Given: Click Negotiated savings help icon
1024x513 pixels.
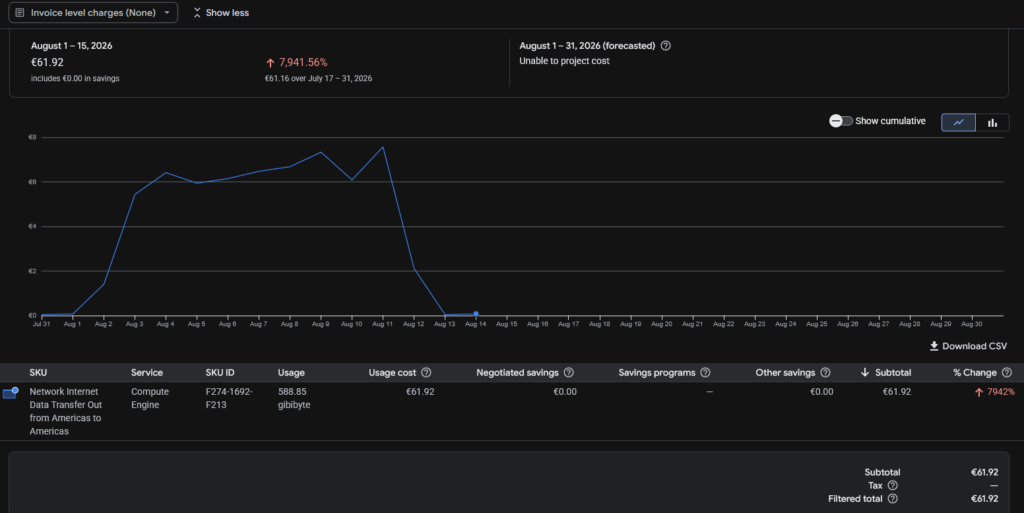Looking at the screenshot, I should click(x=569, y=373).
